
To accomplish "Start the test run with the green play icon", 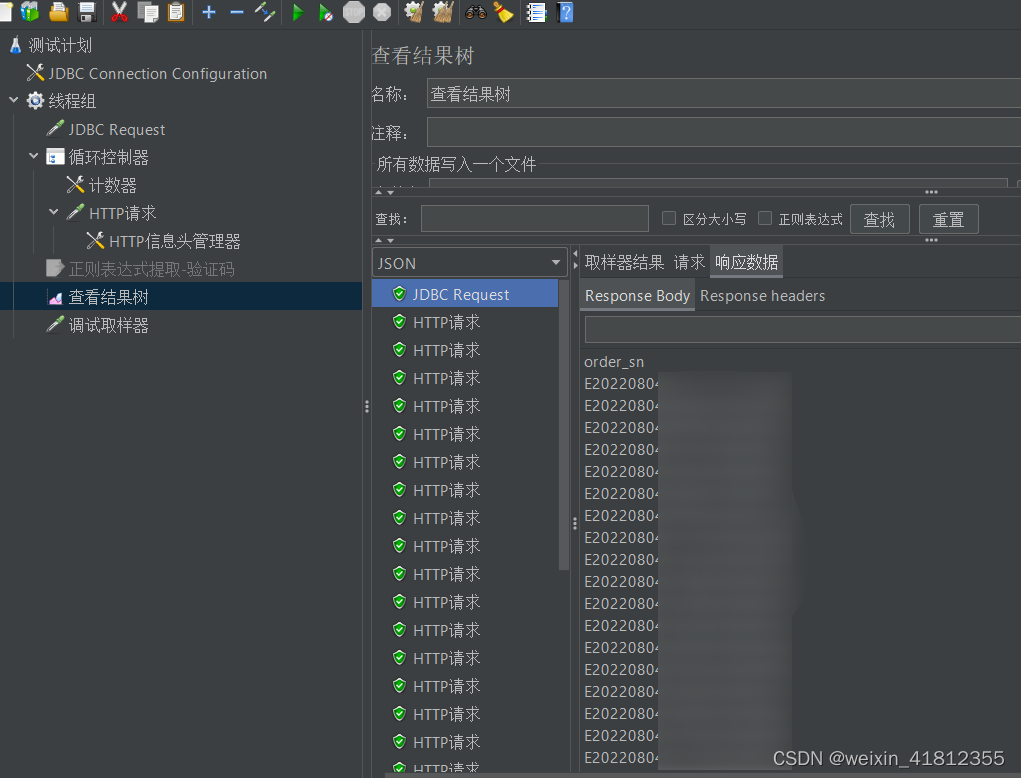I will 297,12.
